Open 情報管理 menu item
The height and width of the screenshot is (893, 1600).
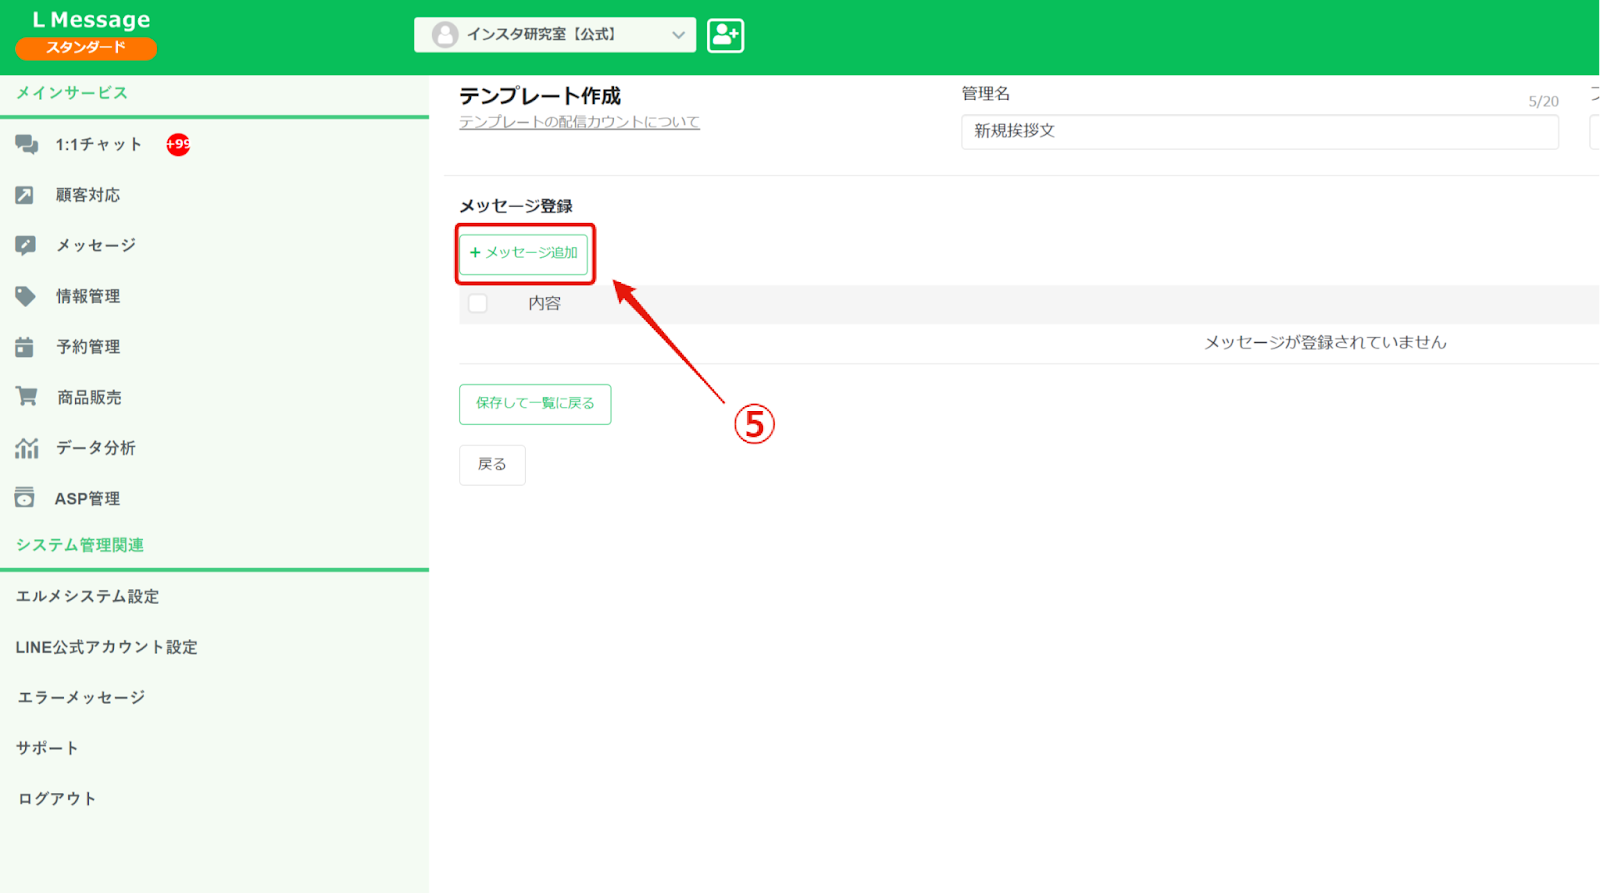[x=88, y=296]
